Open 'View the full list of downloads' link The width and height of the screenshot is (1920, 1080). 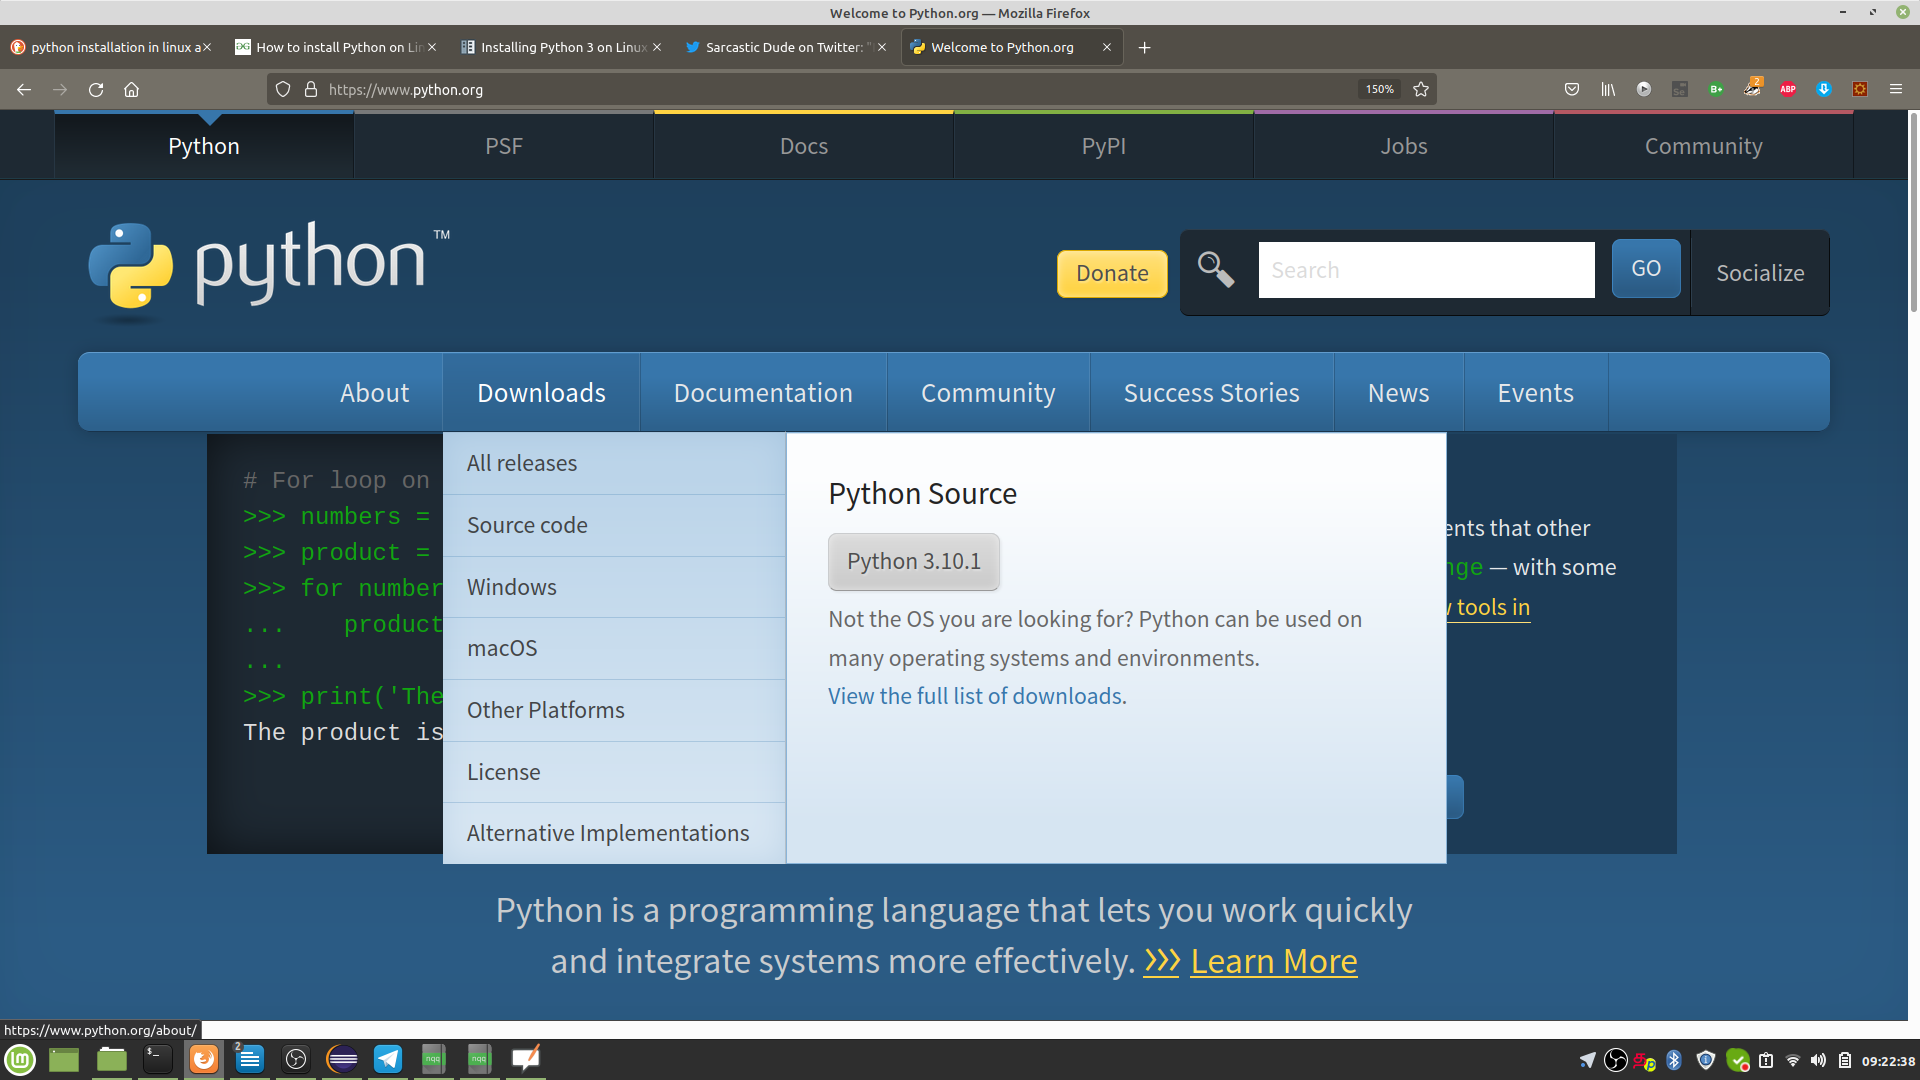[977, 696]
